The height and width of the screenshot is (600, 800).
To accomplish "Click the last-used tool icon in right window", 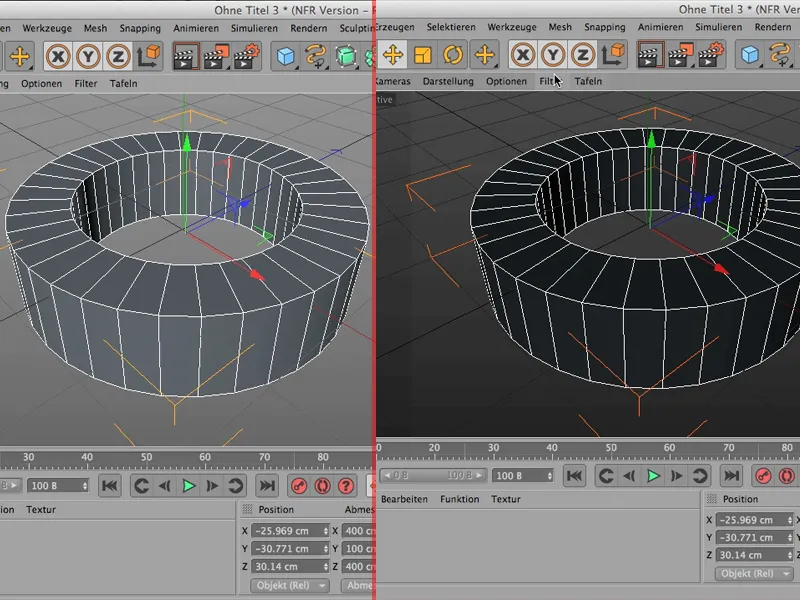I will click(484, 55).
